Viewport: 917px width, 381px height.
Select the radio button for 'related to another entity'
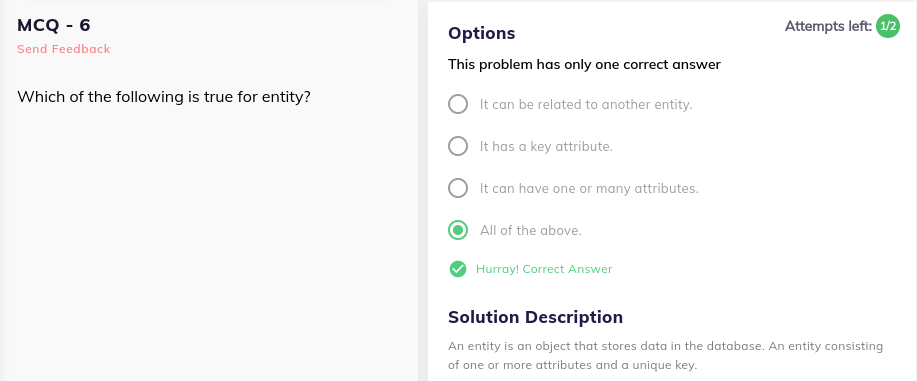[458, 104]
